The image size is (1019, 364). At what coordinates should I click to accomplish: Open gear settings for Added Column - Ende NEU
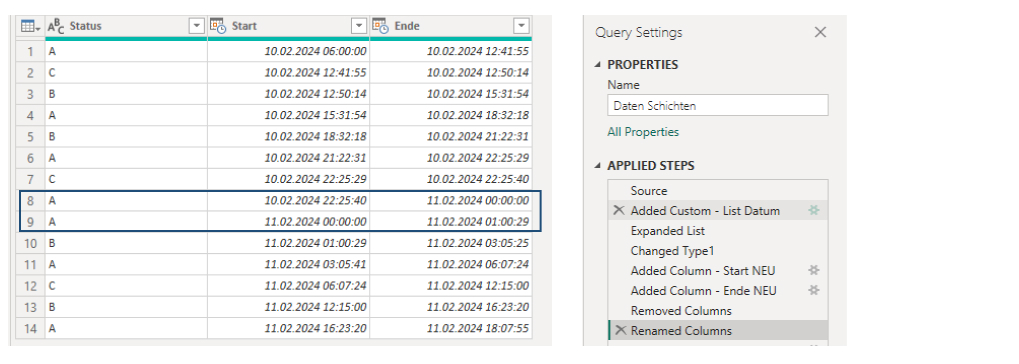(x=813, y=291)
